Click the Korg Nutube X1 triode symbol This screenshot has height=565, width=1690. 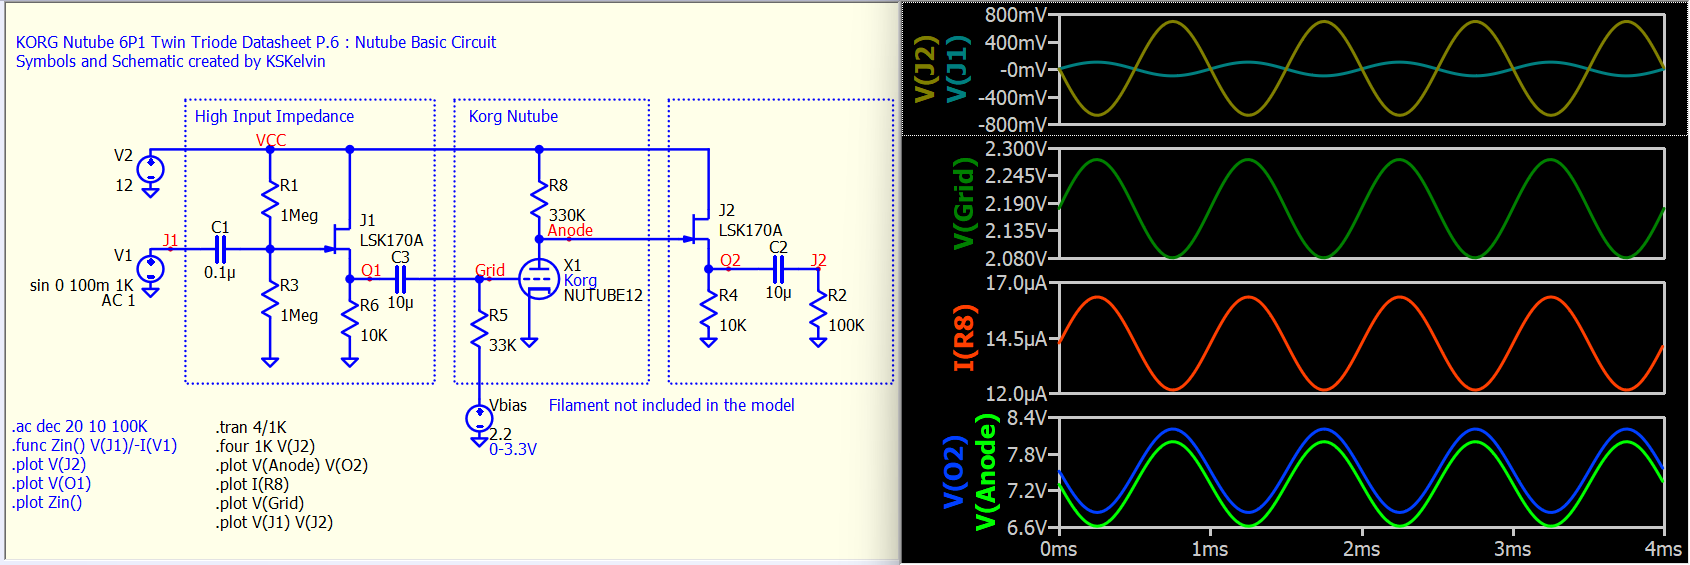click(x=538, y=279)
